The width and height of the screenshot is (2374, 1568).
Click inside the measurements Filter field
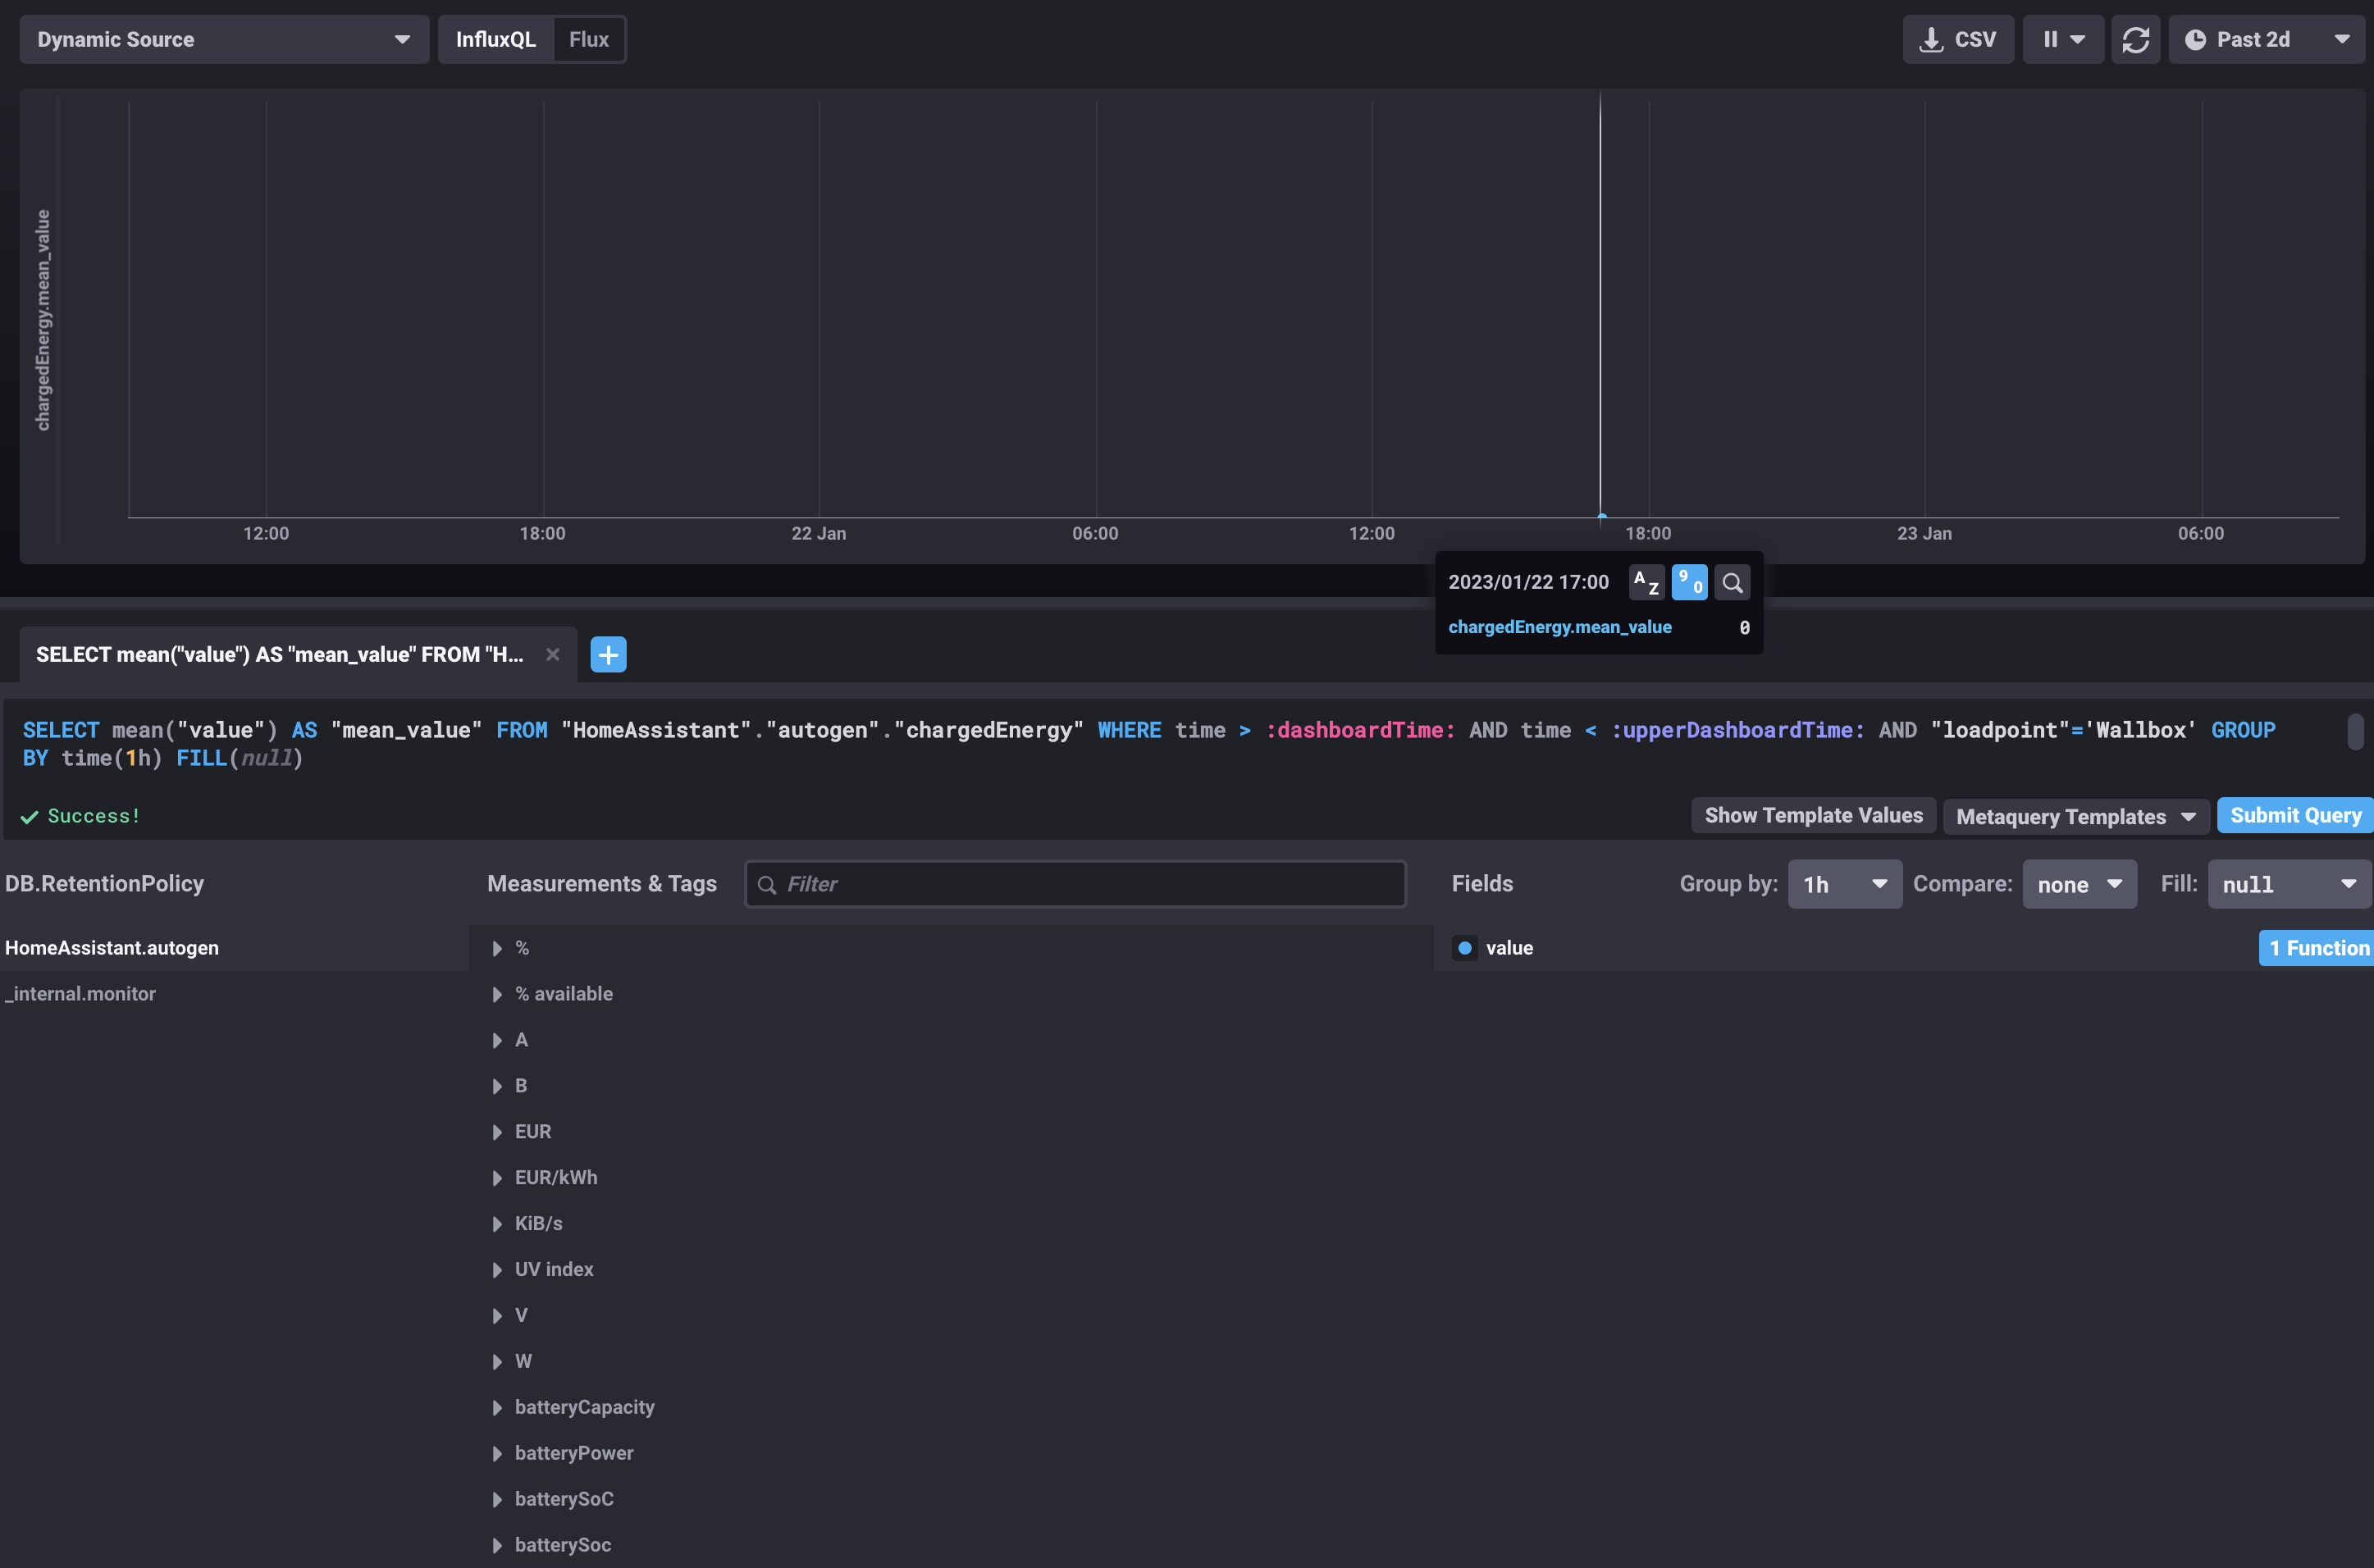pos(1074,883)
